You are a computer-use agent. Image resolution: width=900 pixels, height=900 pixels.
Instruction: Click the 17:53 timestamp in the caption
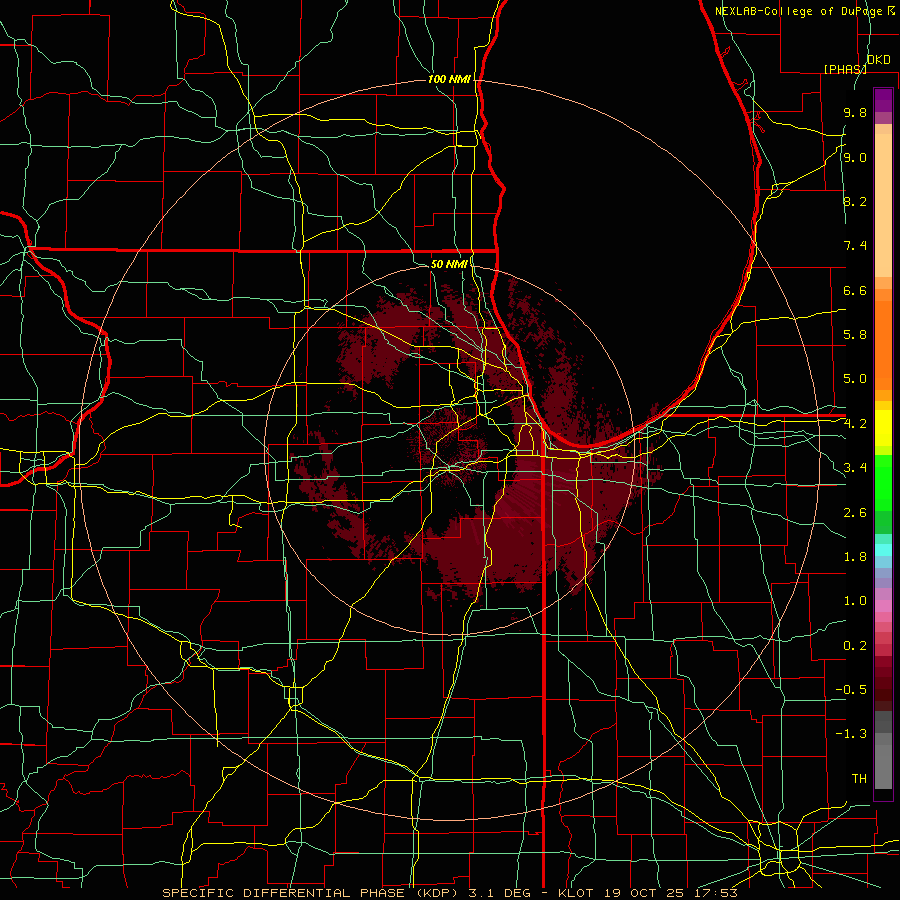(x=716, y=893)
